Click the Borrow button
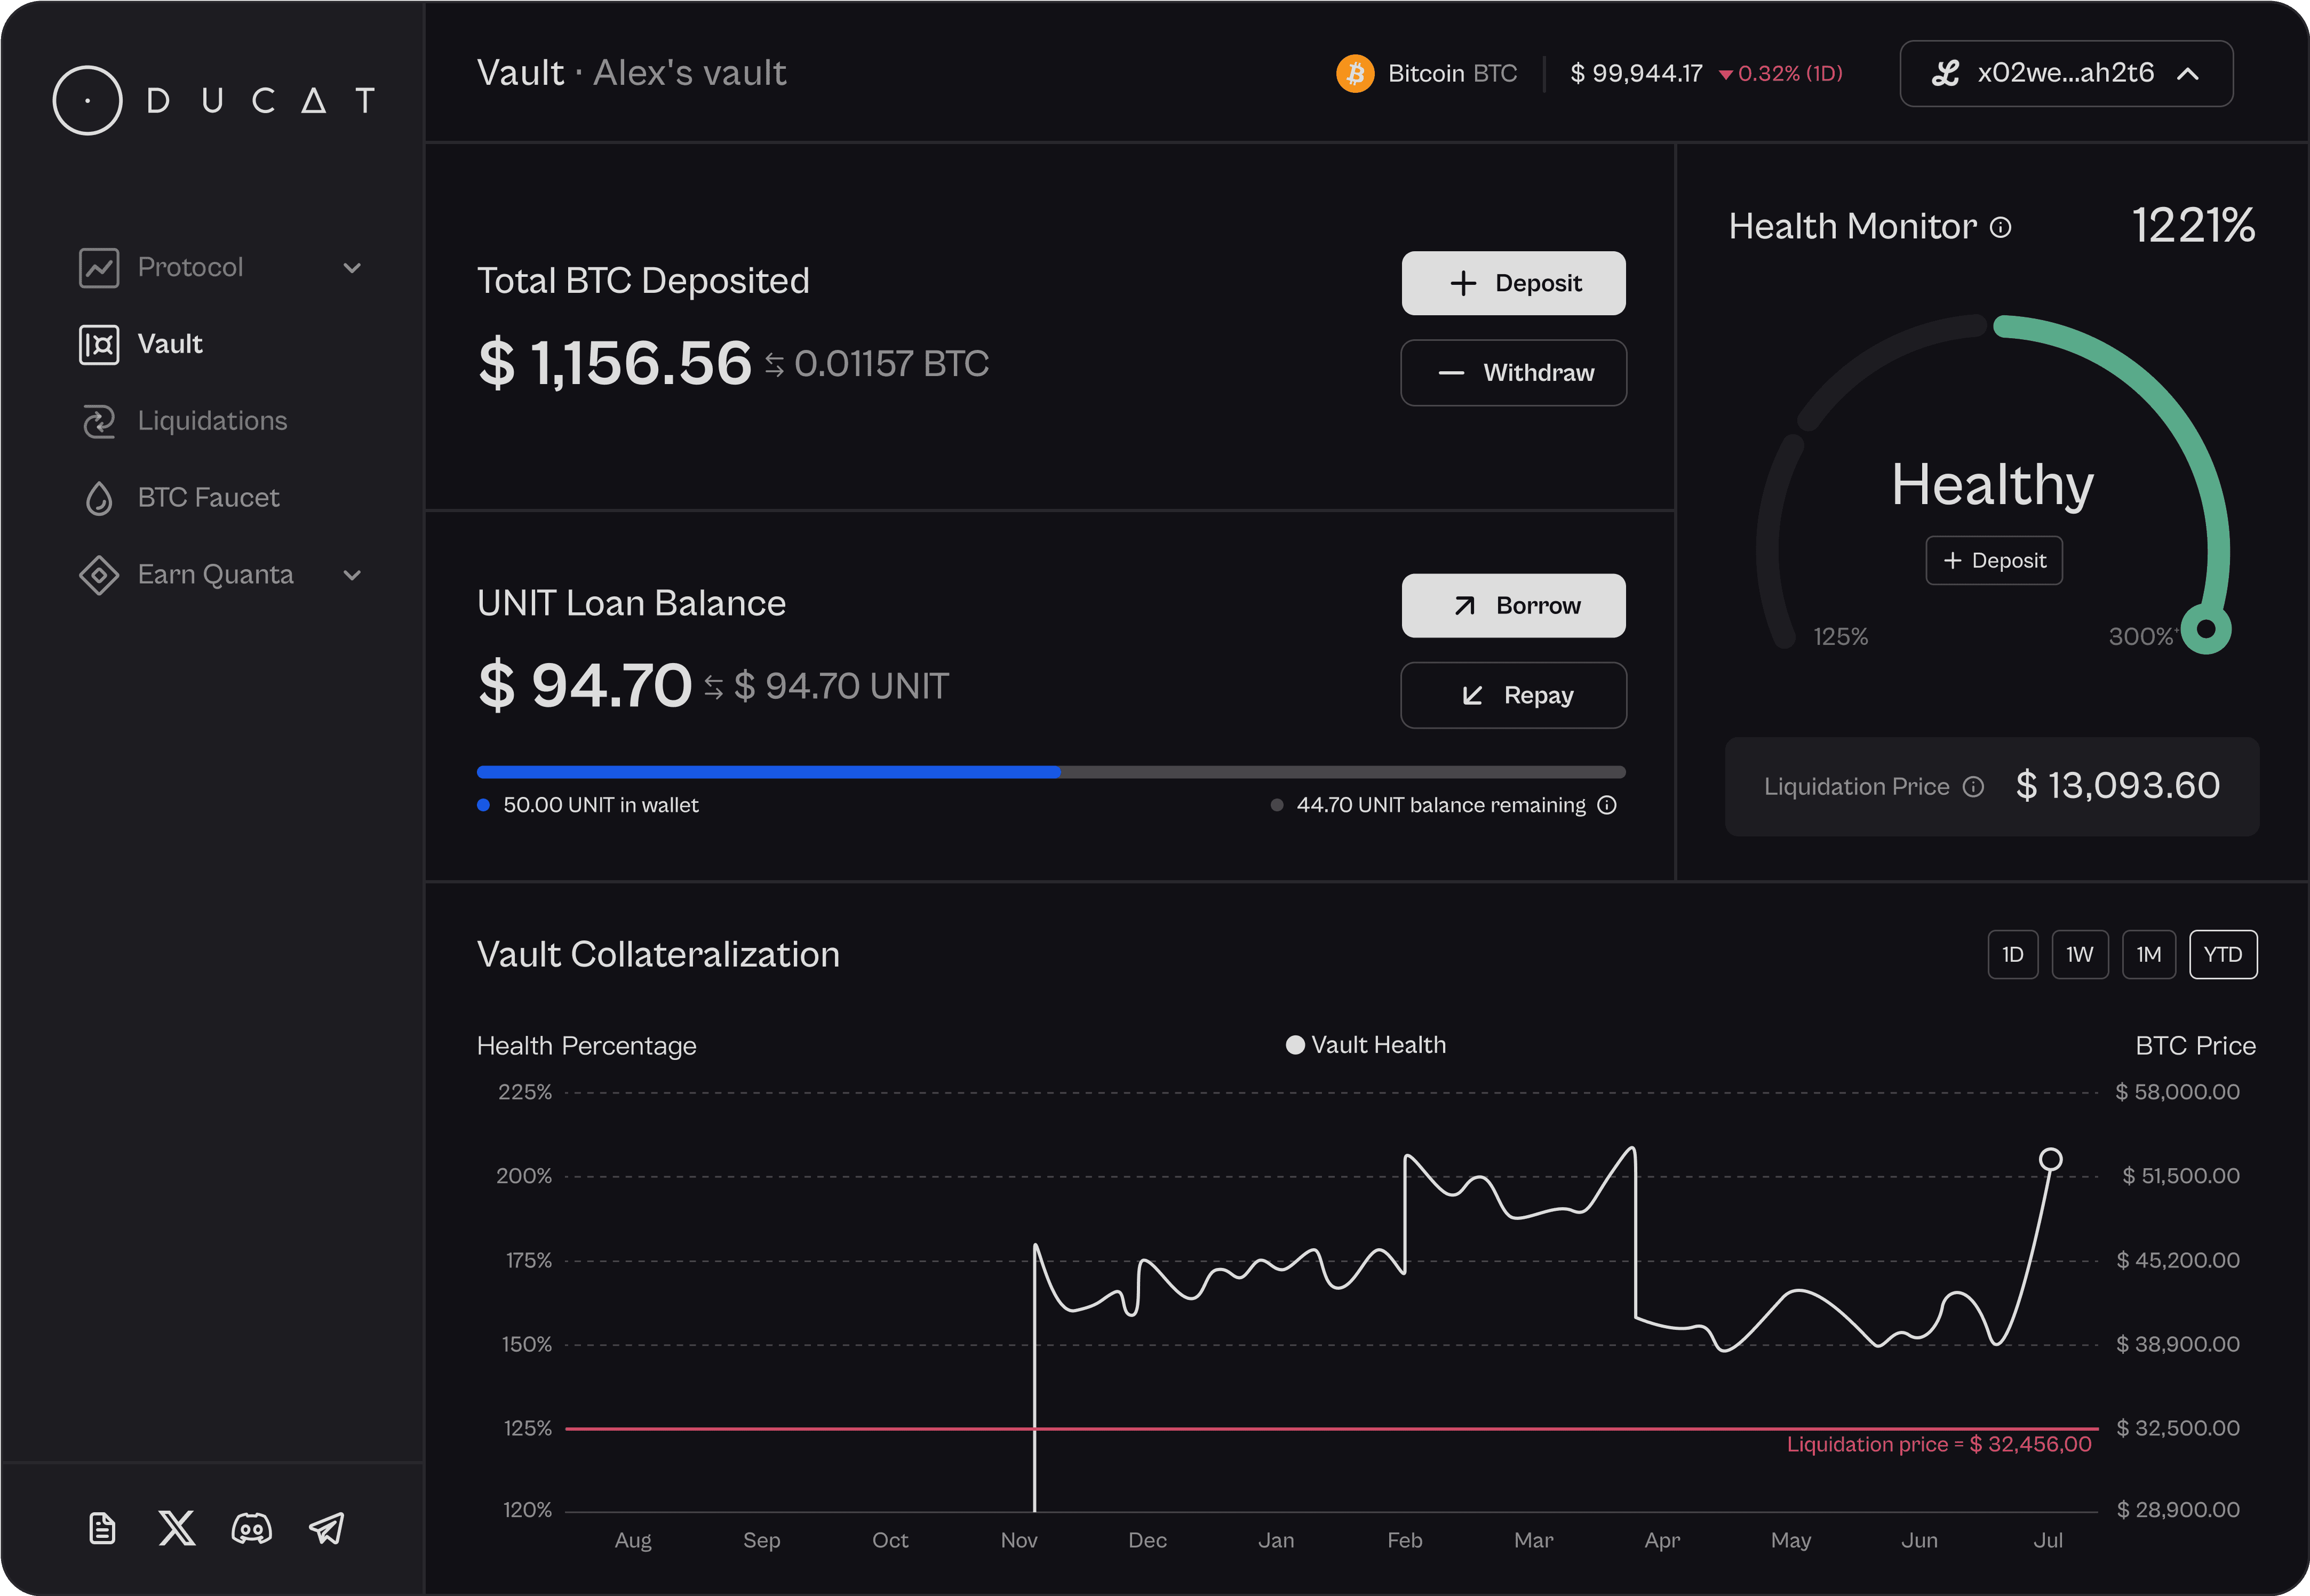Screen dimensions: 2310x1596 pos(1513,605)
